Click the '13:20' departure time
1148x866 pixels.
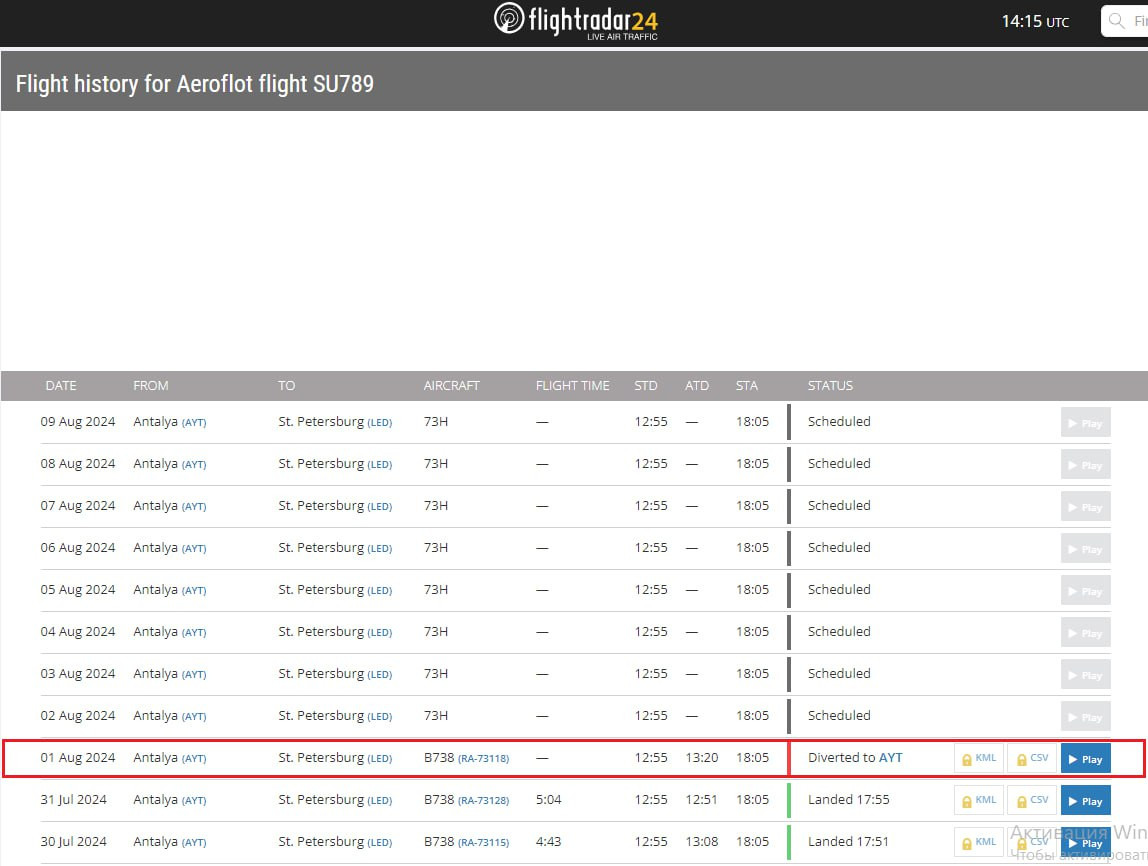pos(701,758)
